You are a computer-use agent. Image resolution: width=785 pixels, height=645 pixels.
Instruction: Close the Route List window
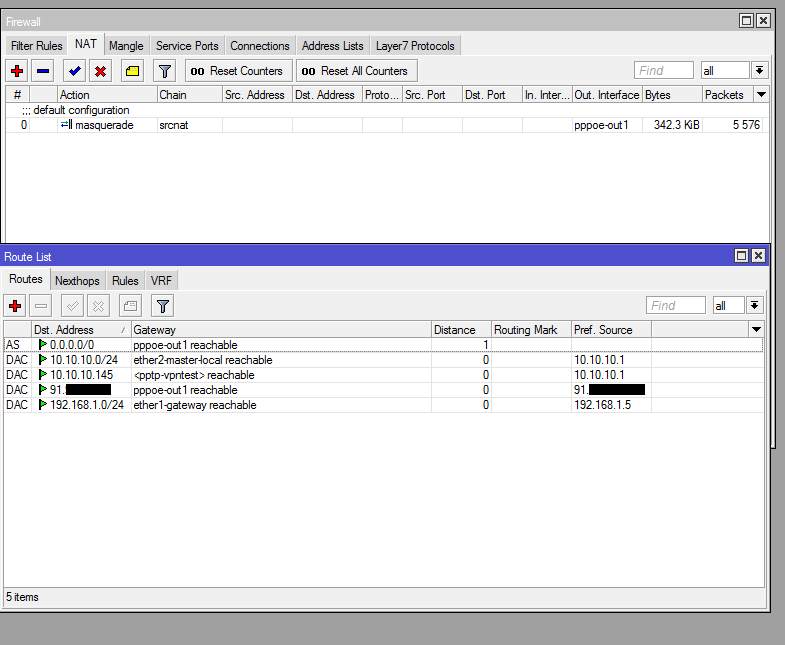pyautogui.click(x=758, y=256)
